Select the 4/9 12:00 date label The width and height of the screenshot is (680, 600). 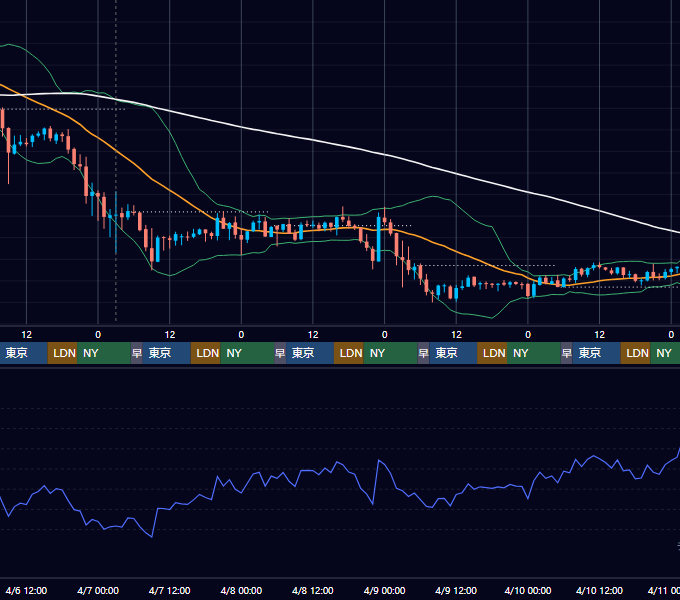456,590
